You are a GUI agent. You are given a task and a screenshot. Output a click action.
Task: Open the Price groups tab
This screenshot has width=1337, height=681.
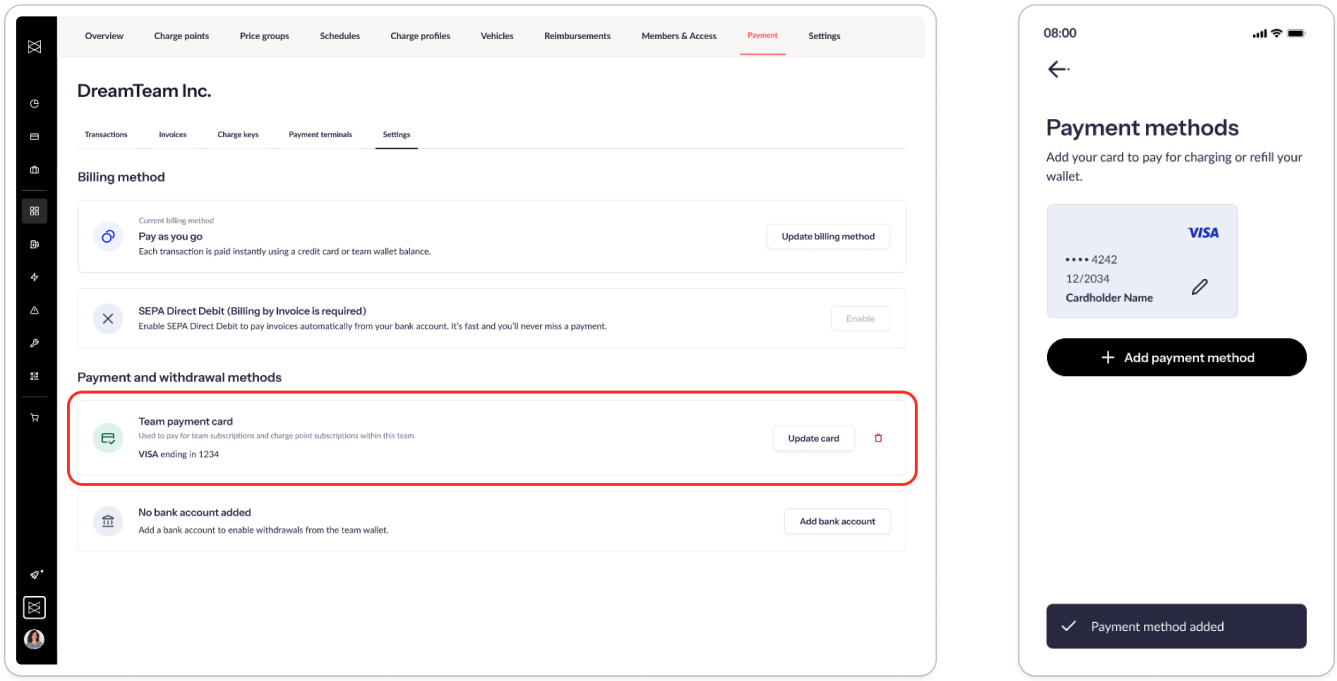tap(264, 36)
